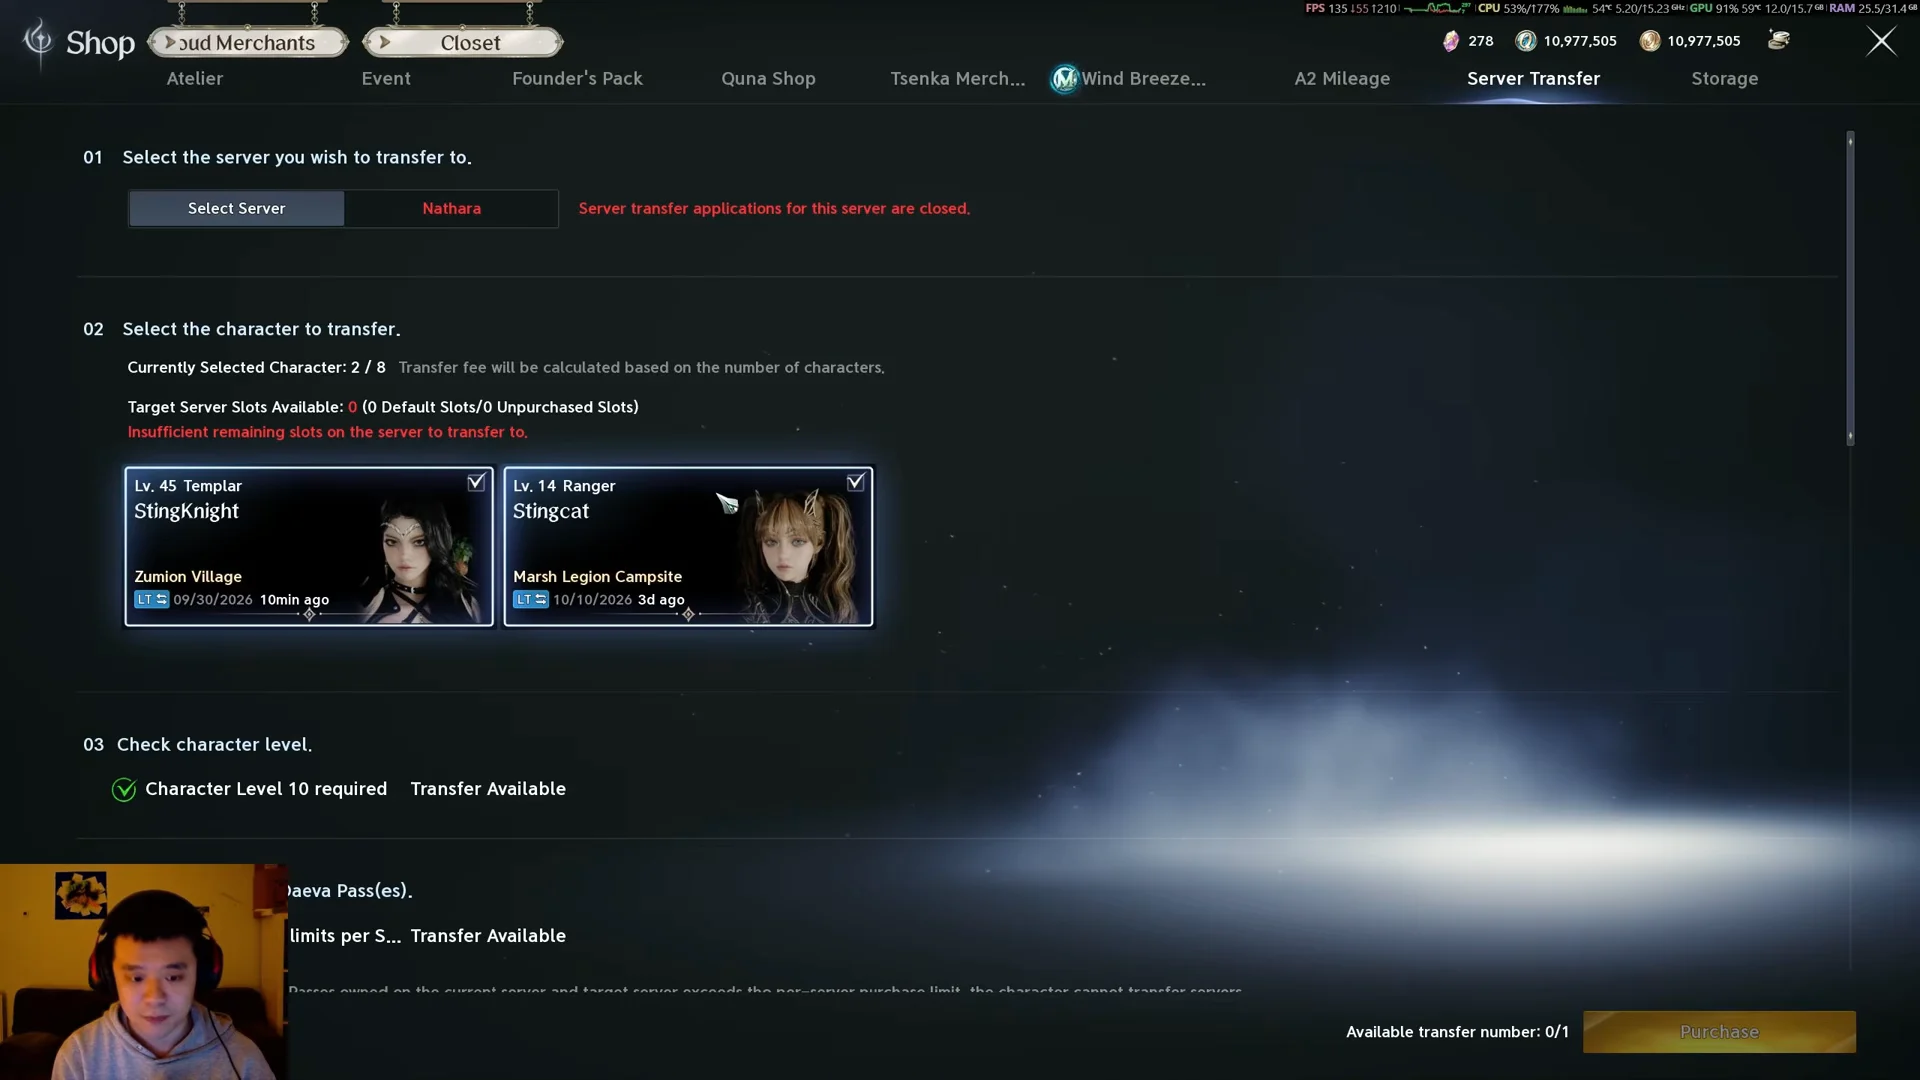Go to Founder's Pack tab

[577, 79]
